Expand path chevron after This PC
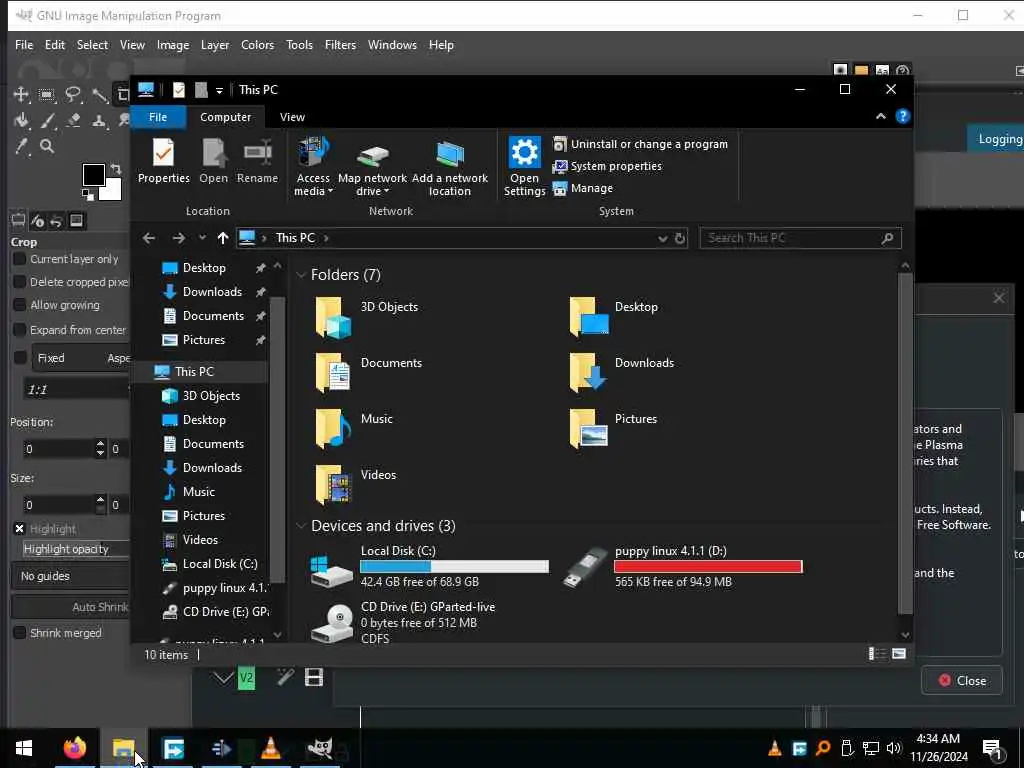The width and height of the screenshot is (1024, 768). coord(326,238)
